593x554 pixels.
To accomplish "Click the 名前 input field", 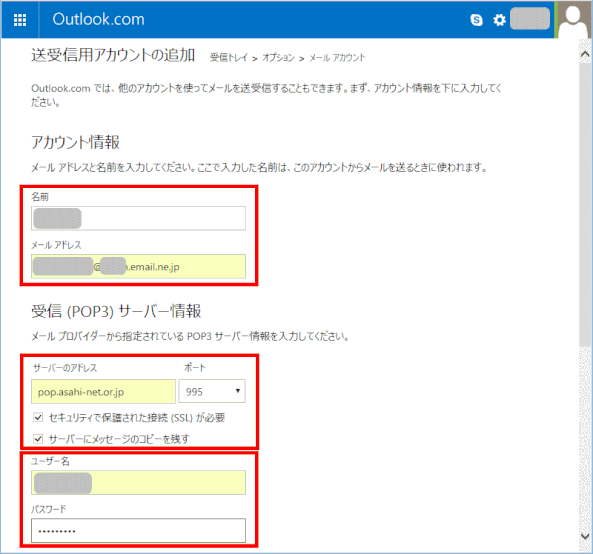I will coord(138,218).
